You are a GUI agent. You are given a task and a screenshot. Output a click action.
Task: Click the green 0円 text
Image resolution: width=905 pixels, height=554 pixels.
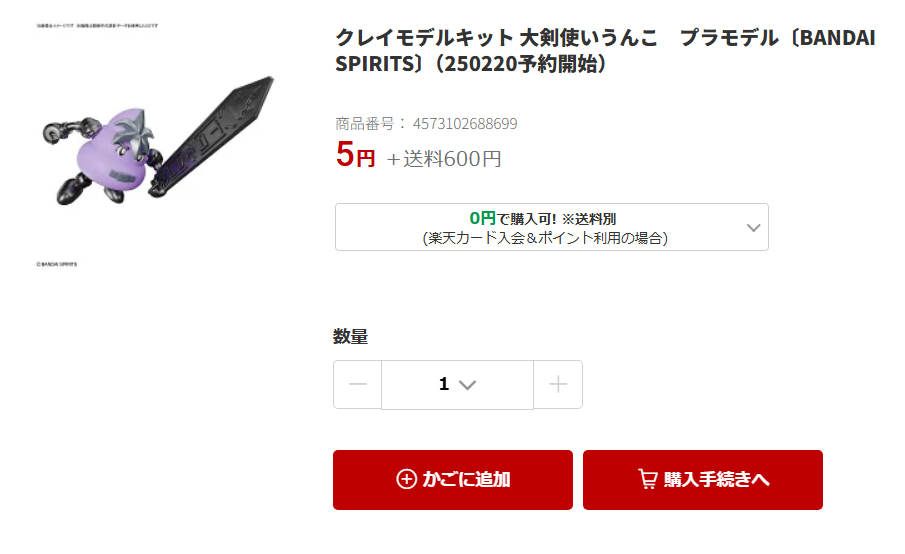[x=483, y=218]
